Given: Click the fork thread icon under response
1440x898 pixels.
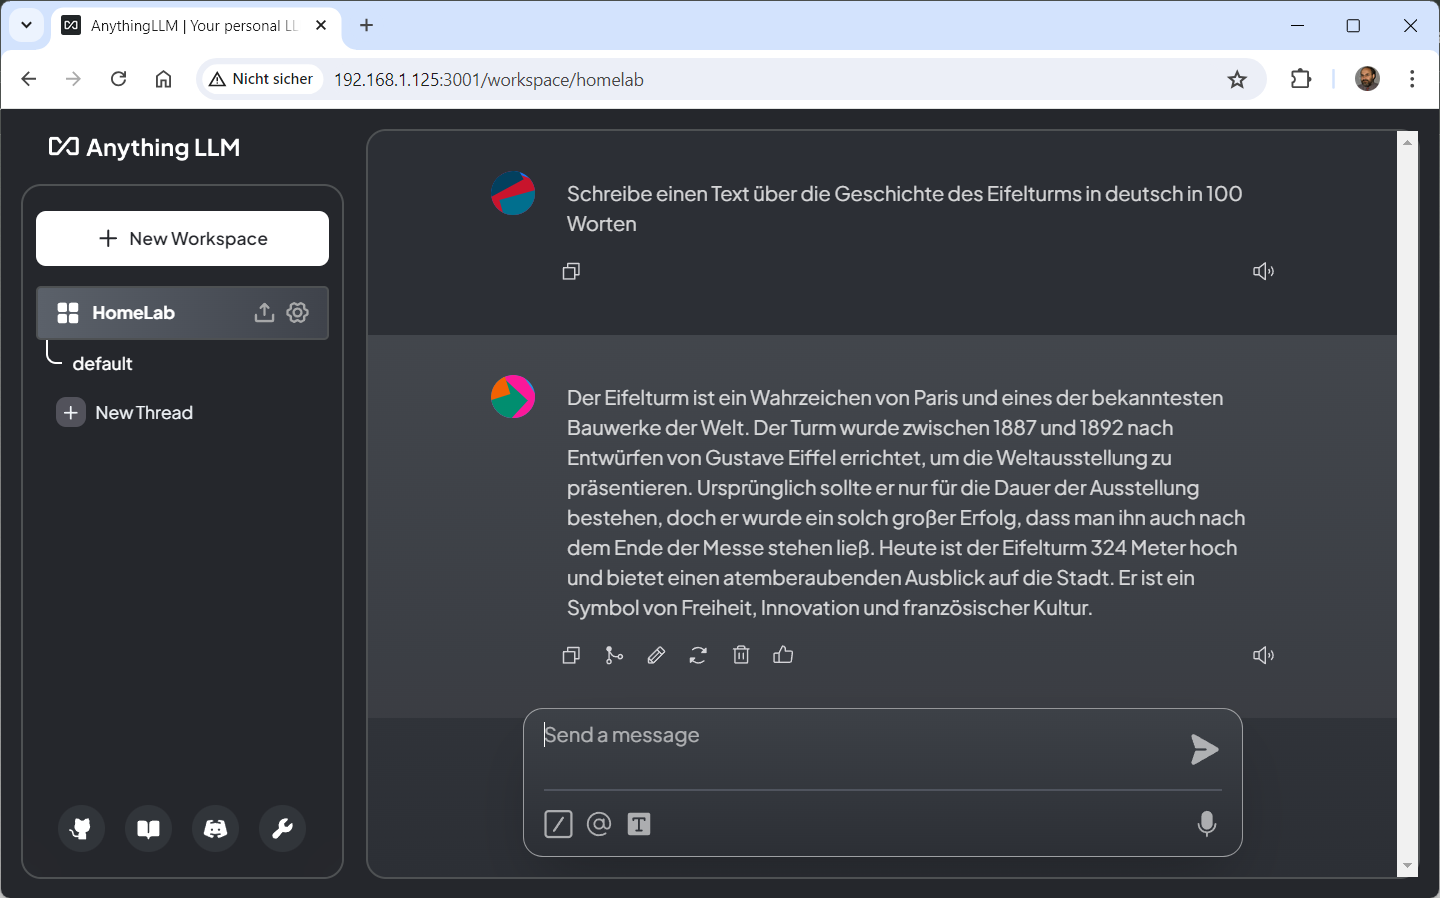Looking at the screenshot, I should 614,655.
